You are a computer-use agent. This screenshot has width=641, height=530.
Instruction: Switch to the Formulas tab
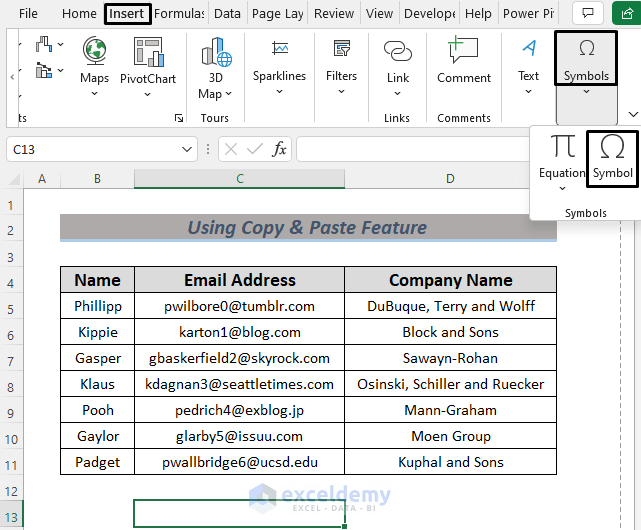tap(179, 14)
